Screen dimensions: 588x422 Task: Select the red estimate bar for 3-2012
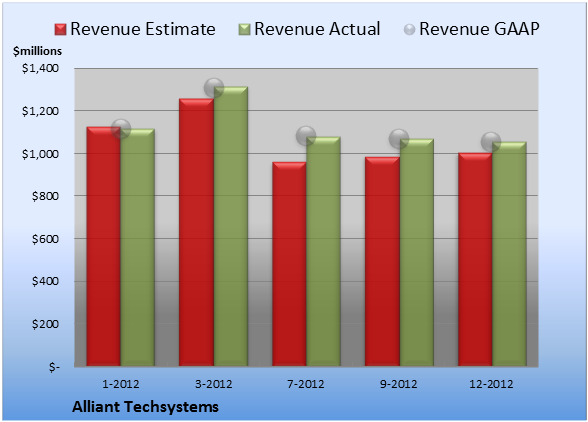click(x=196, y=232)
